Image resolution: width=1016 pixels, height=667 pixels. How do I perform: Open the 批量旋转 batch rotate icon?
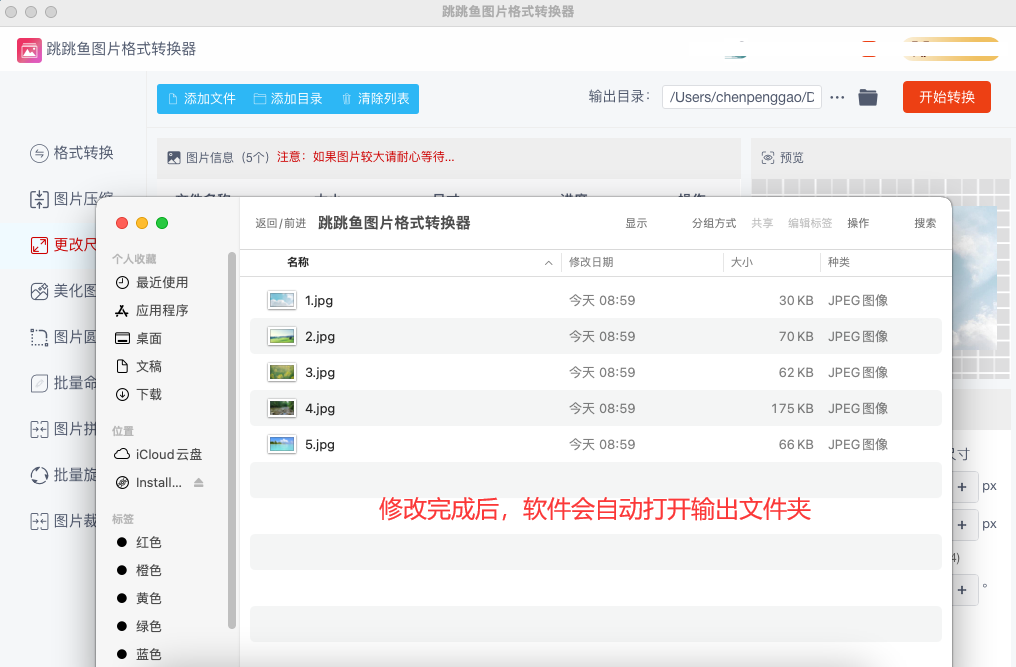(x=39, y=475)
